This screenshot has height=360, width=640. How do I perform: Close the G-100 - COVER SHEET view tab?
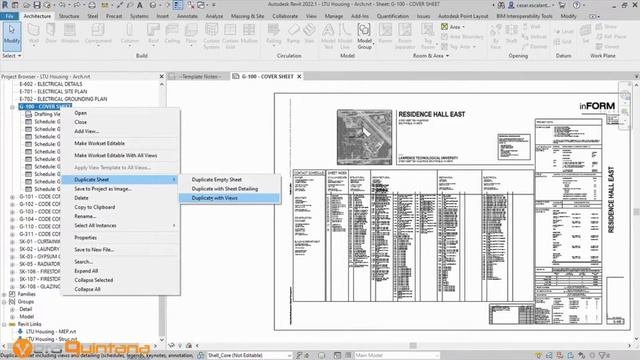tap(299, 76)
